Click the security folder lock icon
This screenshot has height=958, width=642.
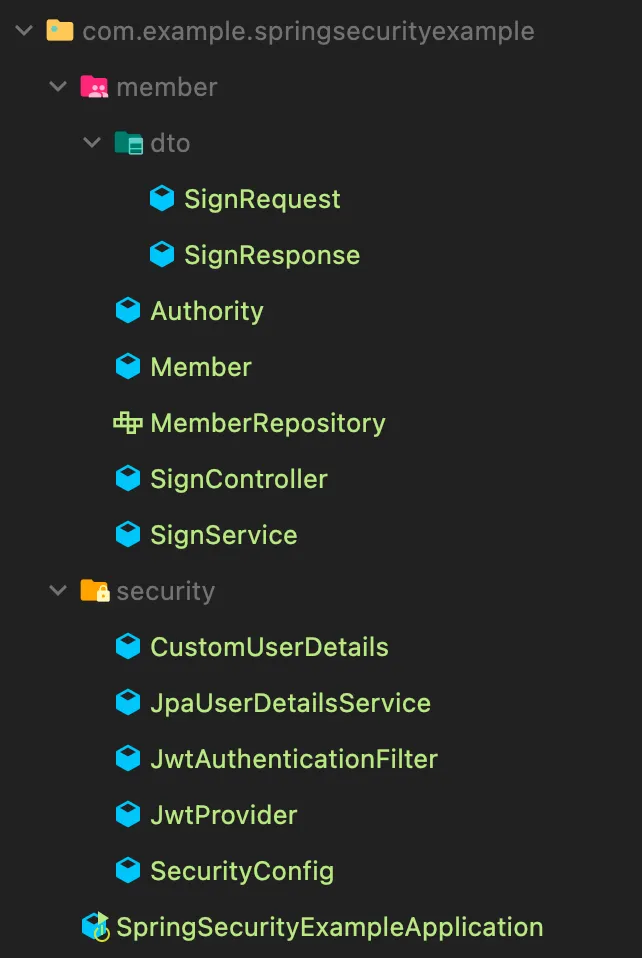(x=94, y=591)
